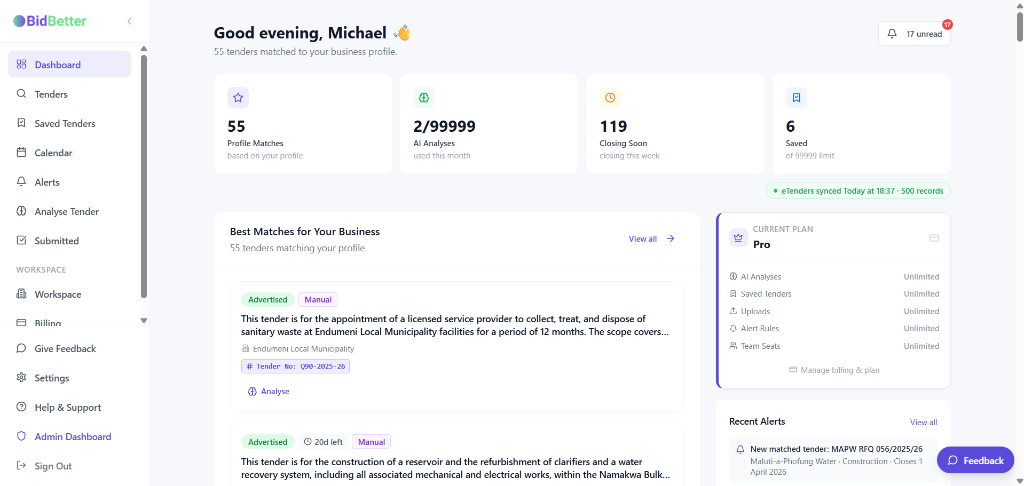Click the Alerts bell icon in the sidebar

coord(21,182)
